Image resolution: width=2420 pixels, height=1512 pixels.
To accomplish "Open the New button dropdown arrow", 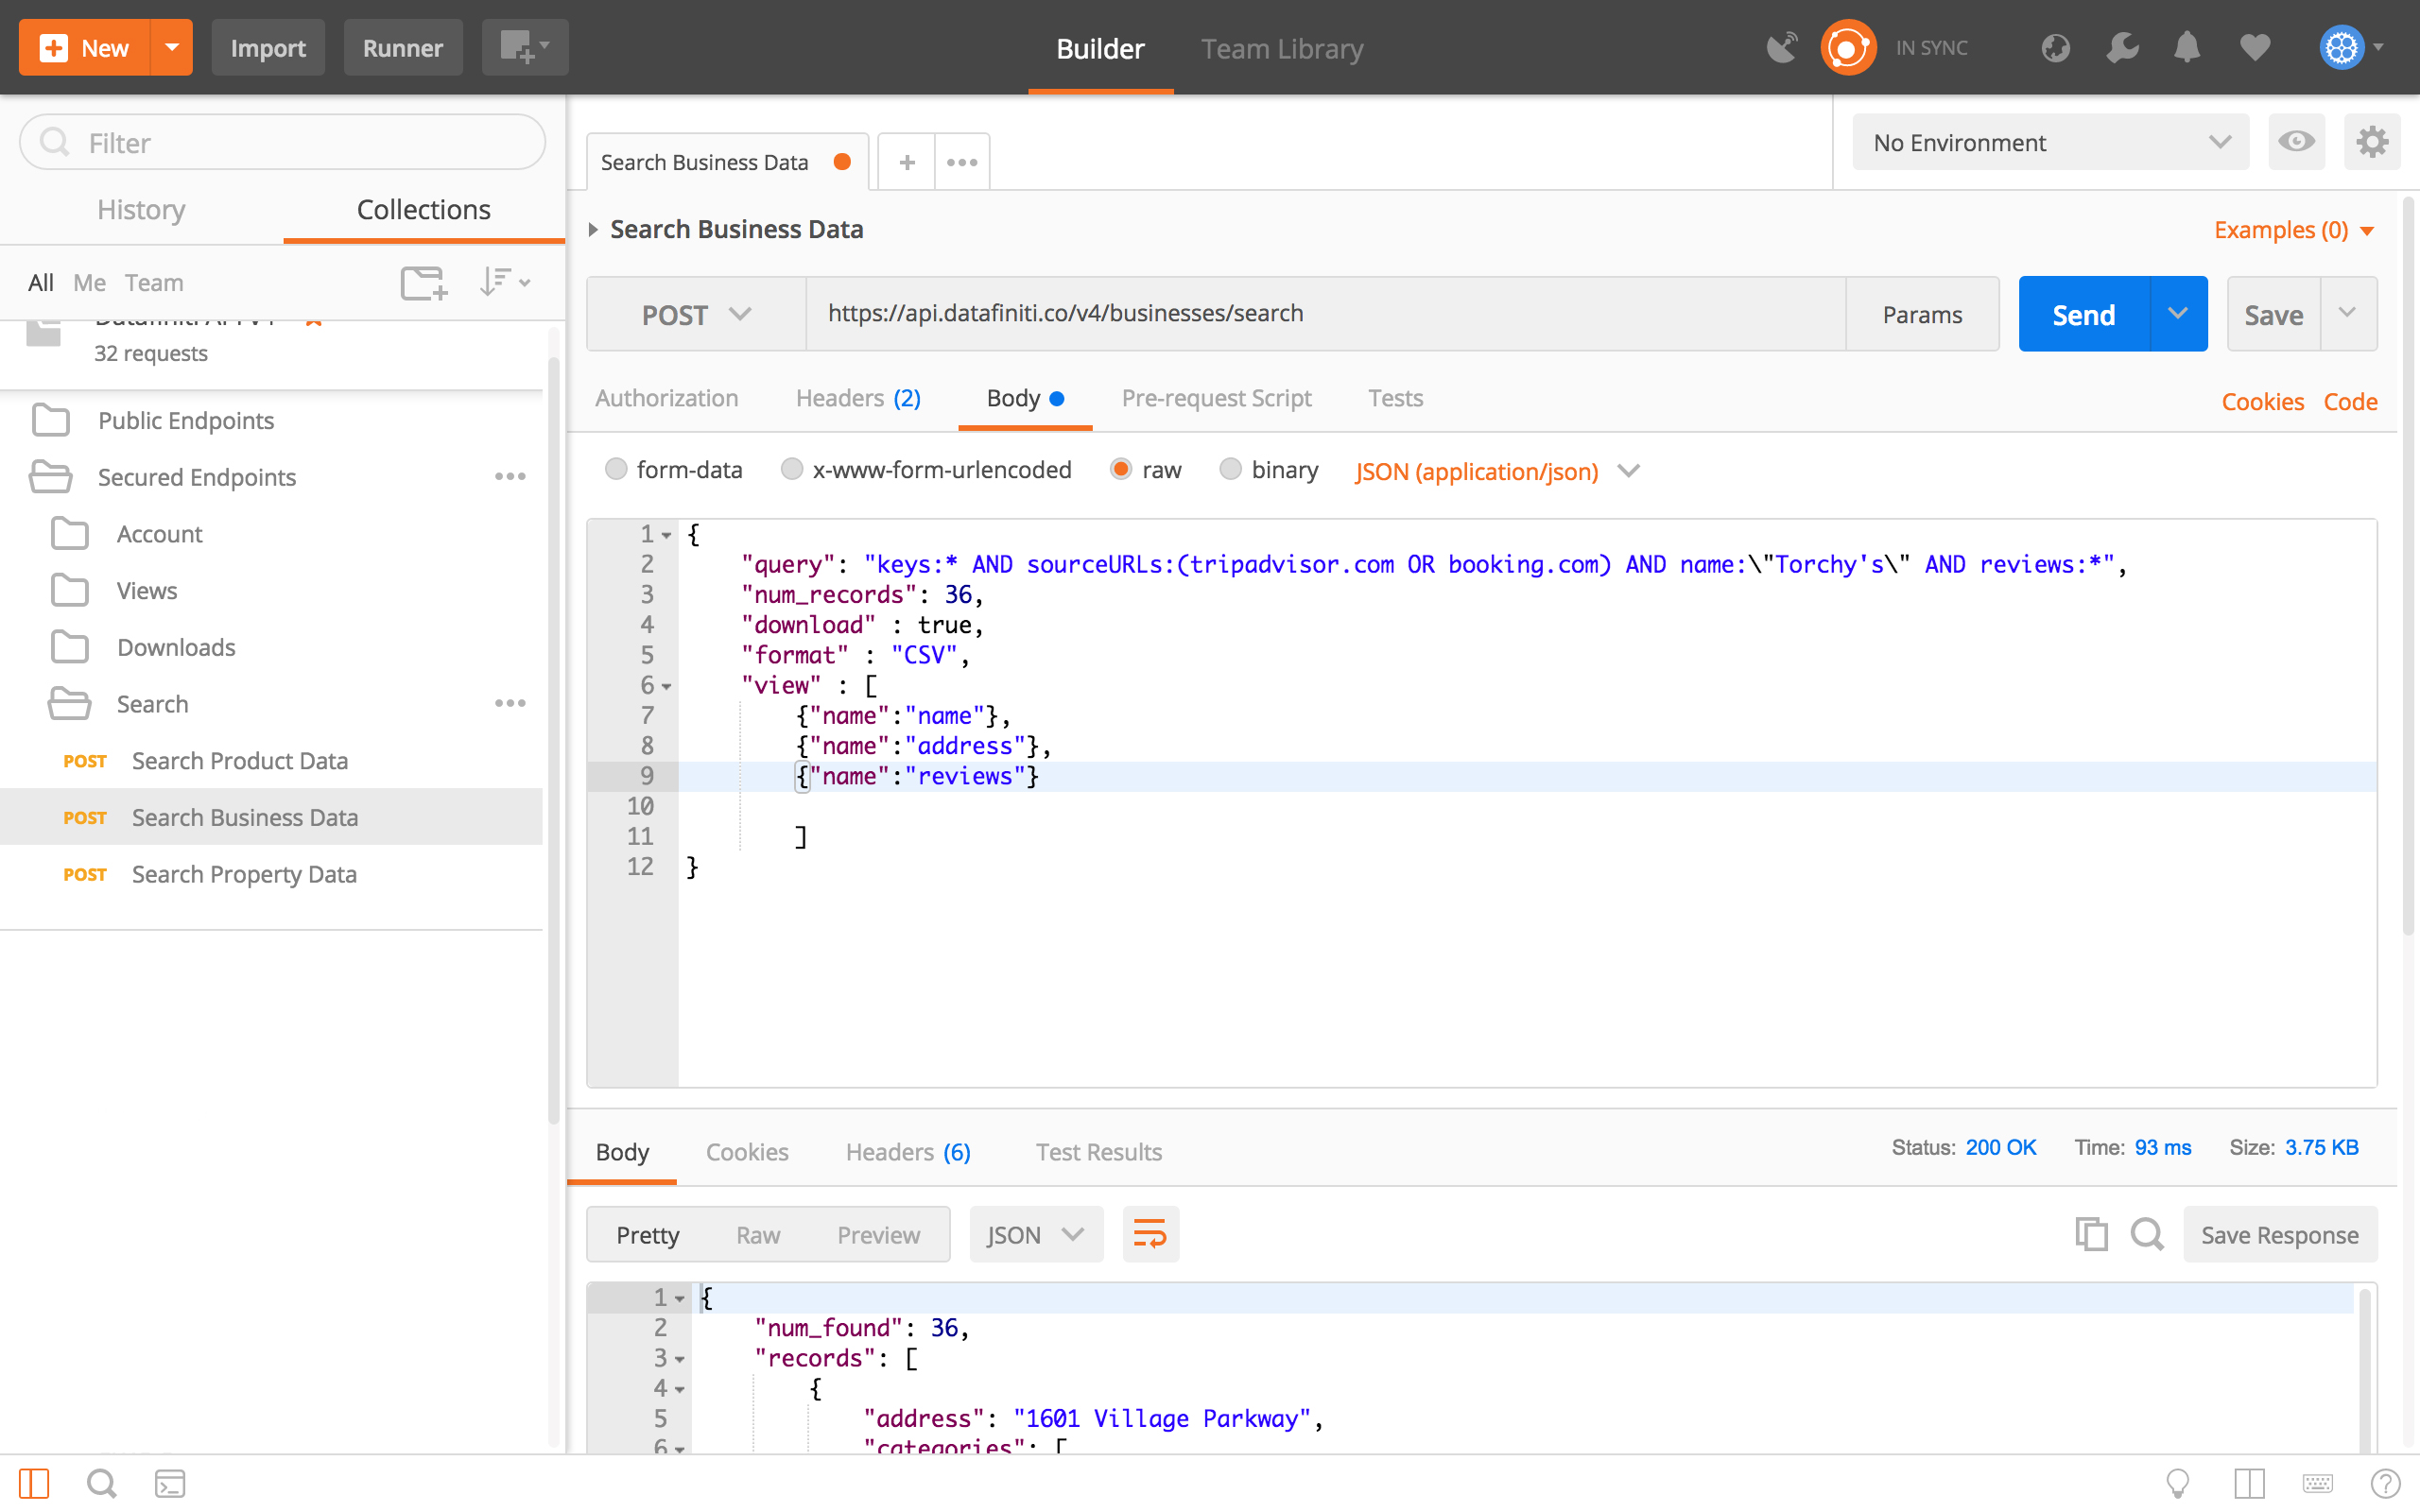I will [x=172, y=47].
